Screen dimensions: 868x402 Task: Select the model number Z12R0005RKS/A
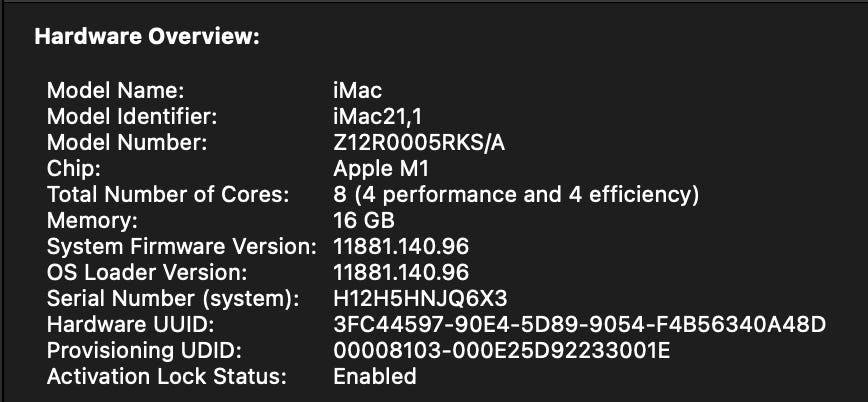419,143
